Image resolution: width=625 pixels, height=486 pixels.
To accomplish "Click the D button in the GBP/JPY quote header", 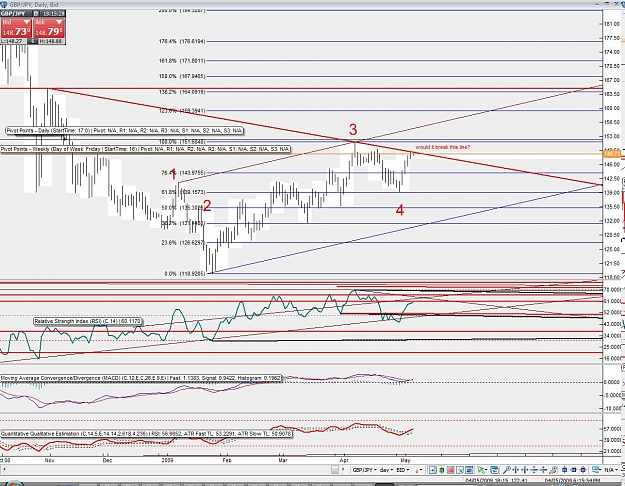I will click(35, 14).
